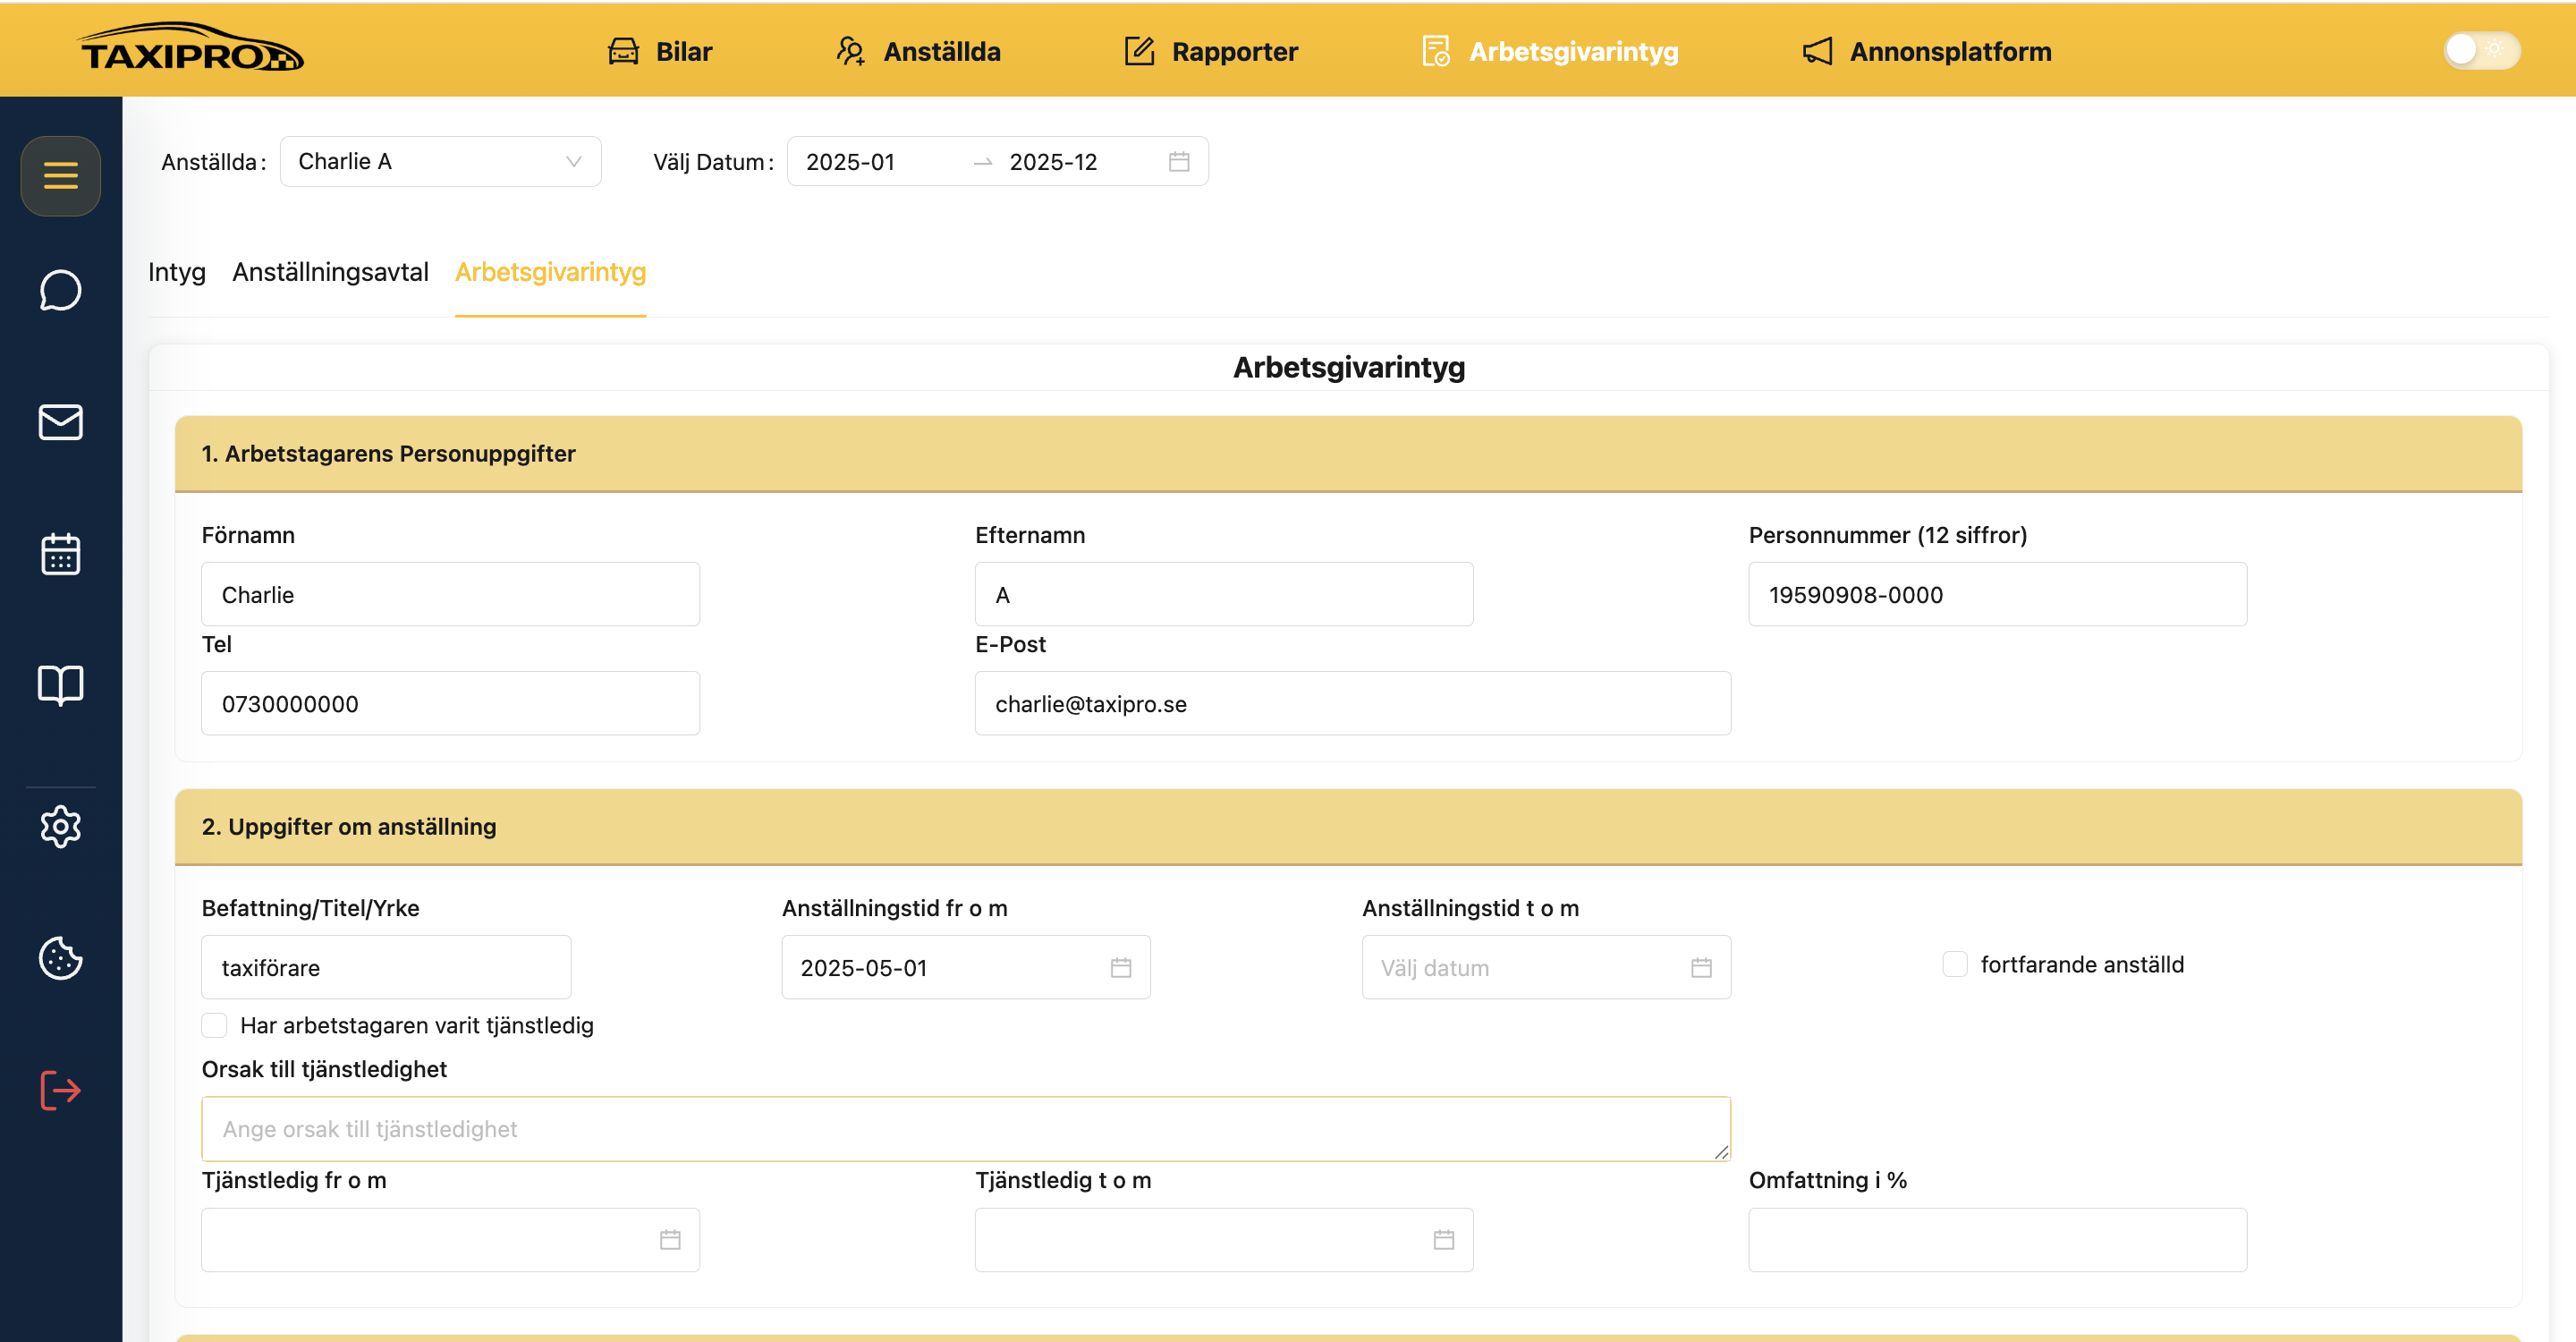2576x1342 pixels.
Task: Open the book icon in sidebar
Action: pos(60,685)
